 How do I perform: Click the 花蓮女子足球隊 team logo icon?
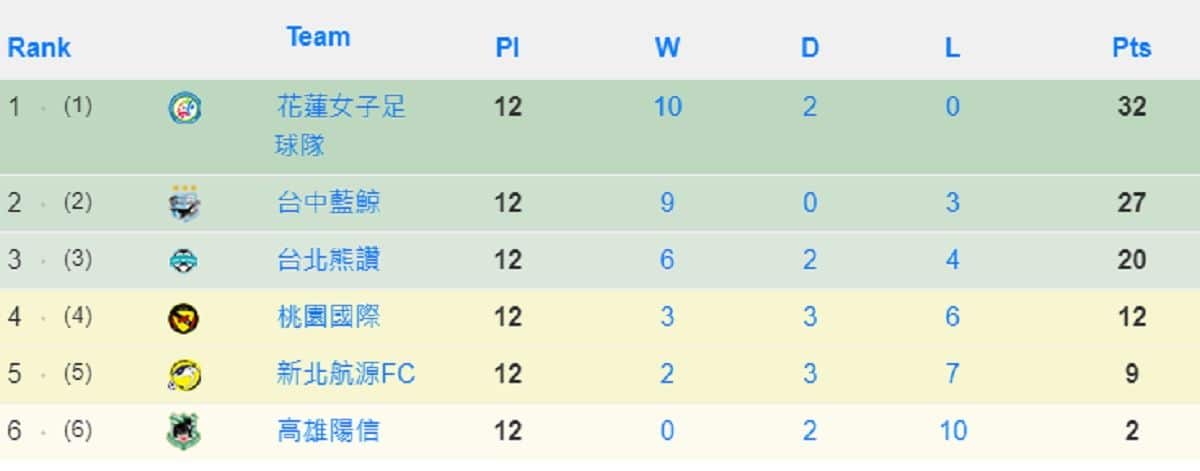point(185,107)
